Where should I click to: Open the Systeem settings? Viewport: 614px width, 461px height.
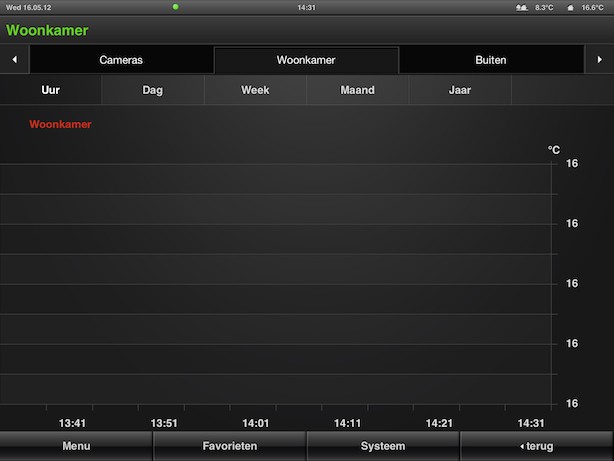383,446
